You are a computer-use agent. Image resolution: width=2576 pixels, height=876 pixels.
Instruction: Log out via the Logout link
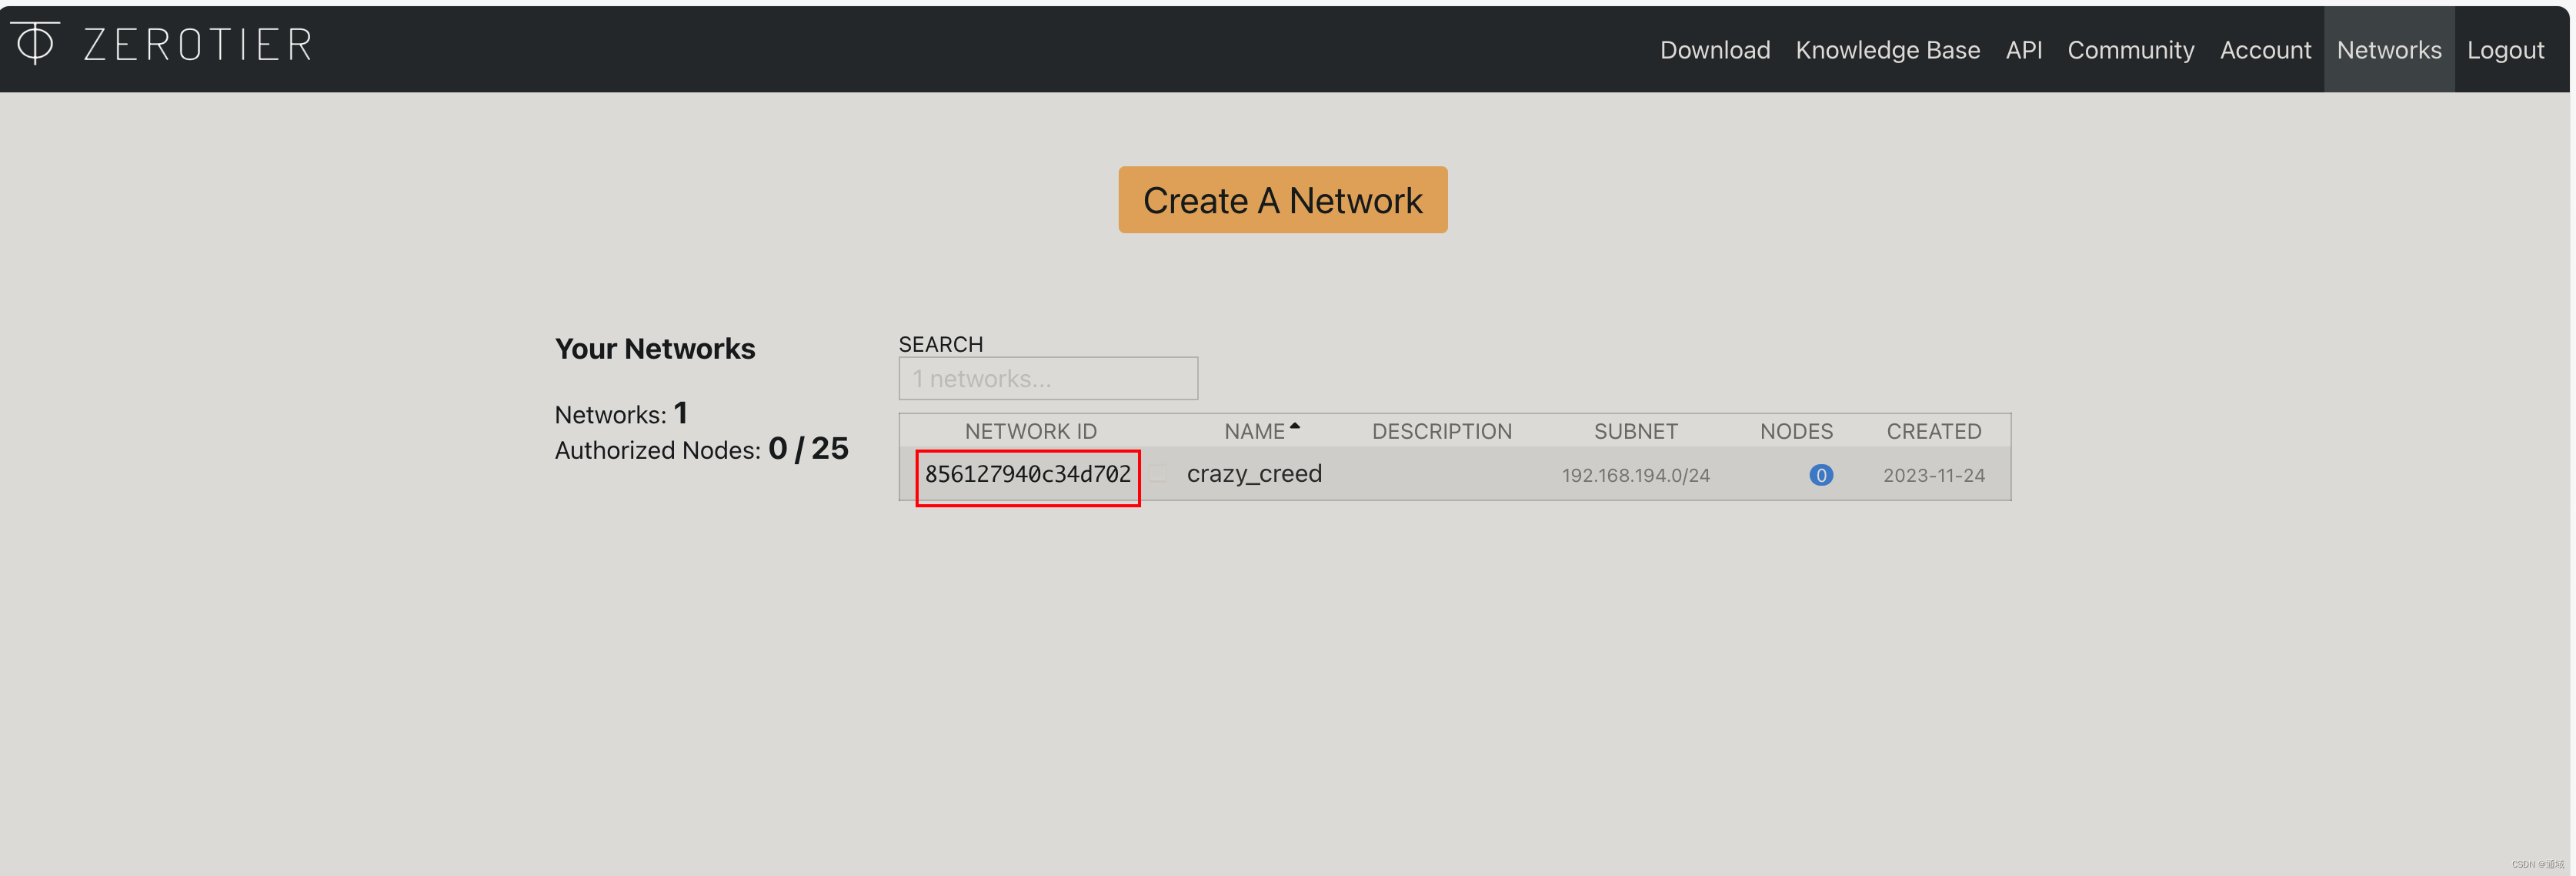tap(2504, 50)
